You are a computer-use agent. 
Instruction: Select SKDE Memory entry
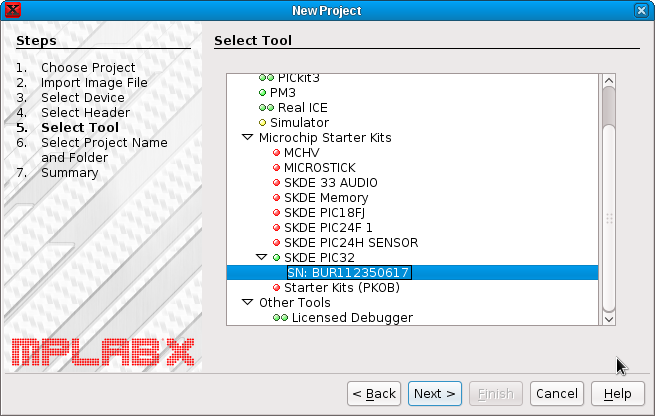click(x=326, y=198)
